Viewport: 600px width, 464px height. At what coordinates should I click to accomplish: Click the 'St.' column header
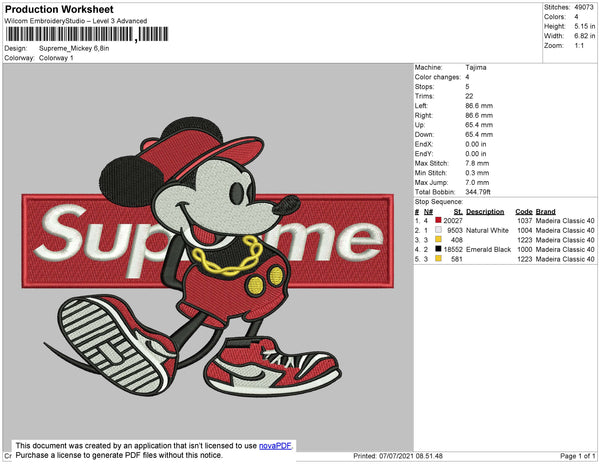(458, 212)
